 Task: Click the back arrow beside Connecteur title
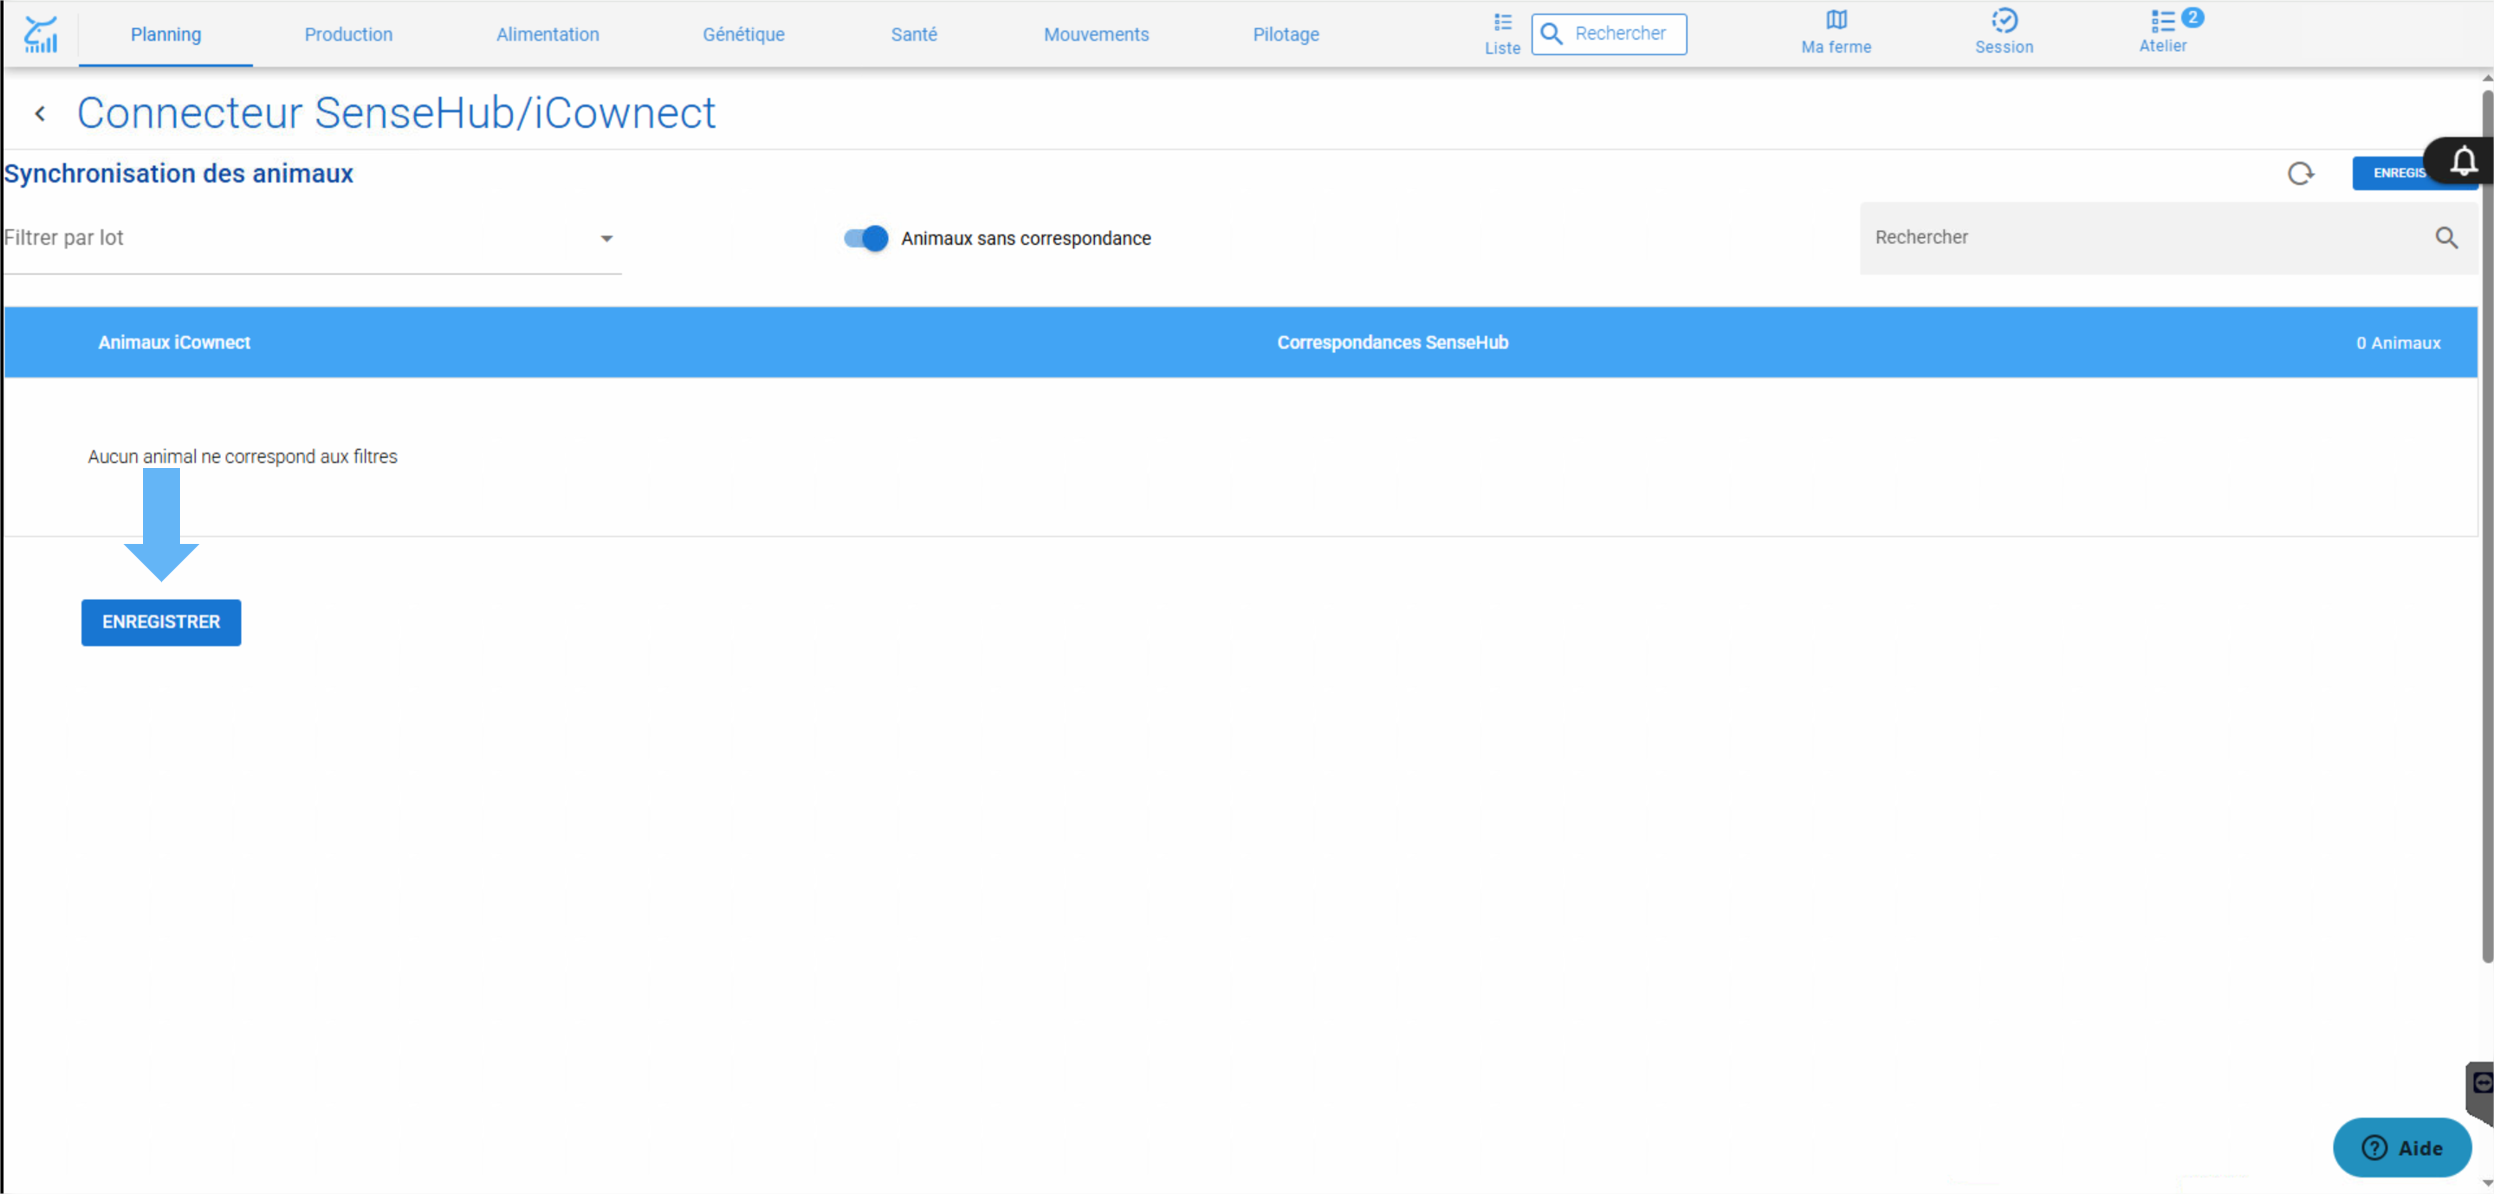[40, 114]
